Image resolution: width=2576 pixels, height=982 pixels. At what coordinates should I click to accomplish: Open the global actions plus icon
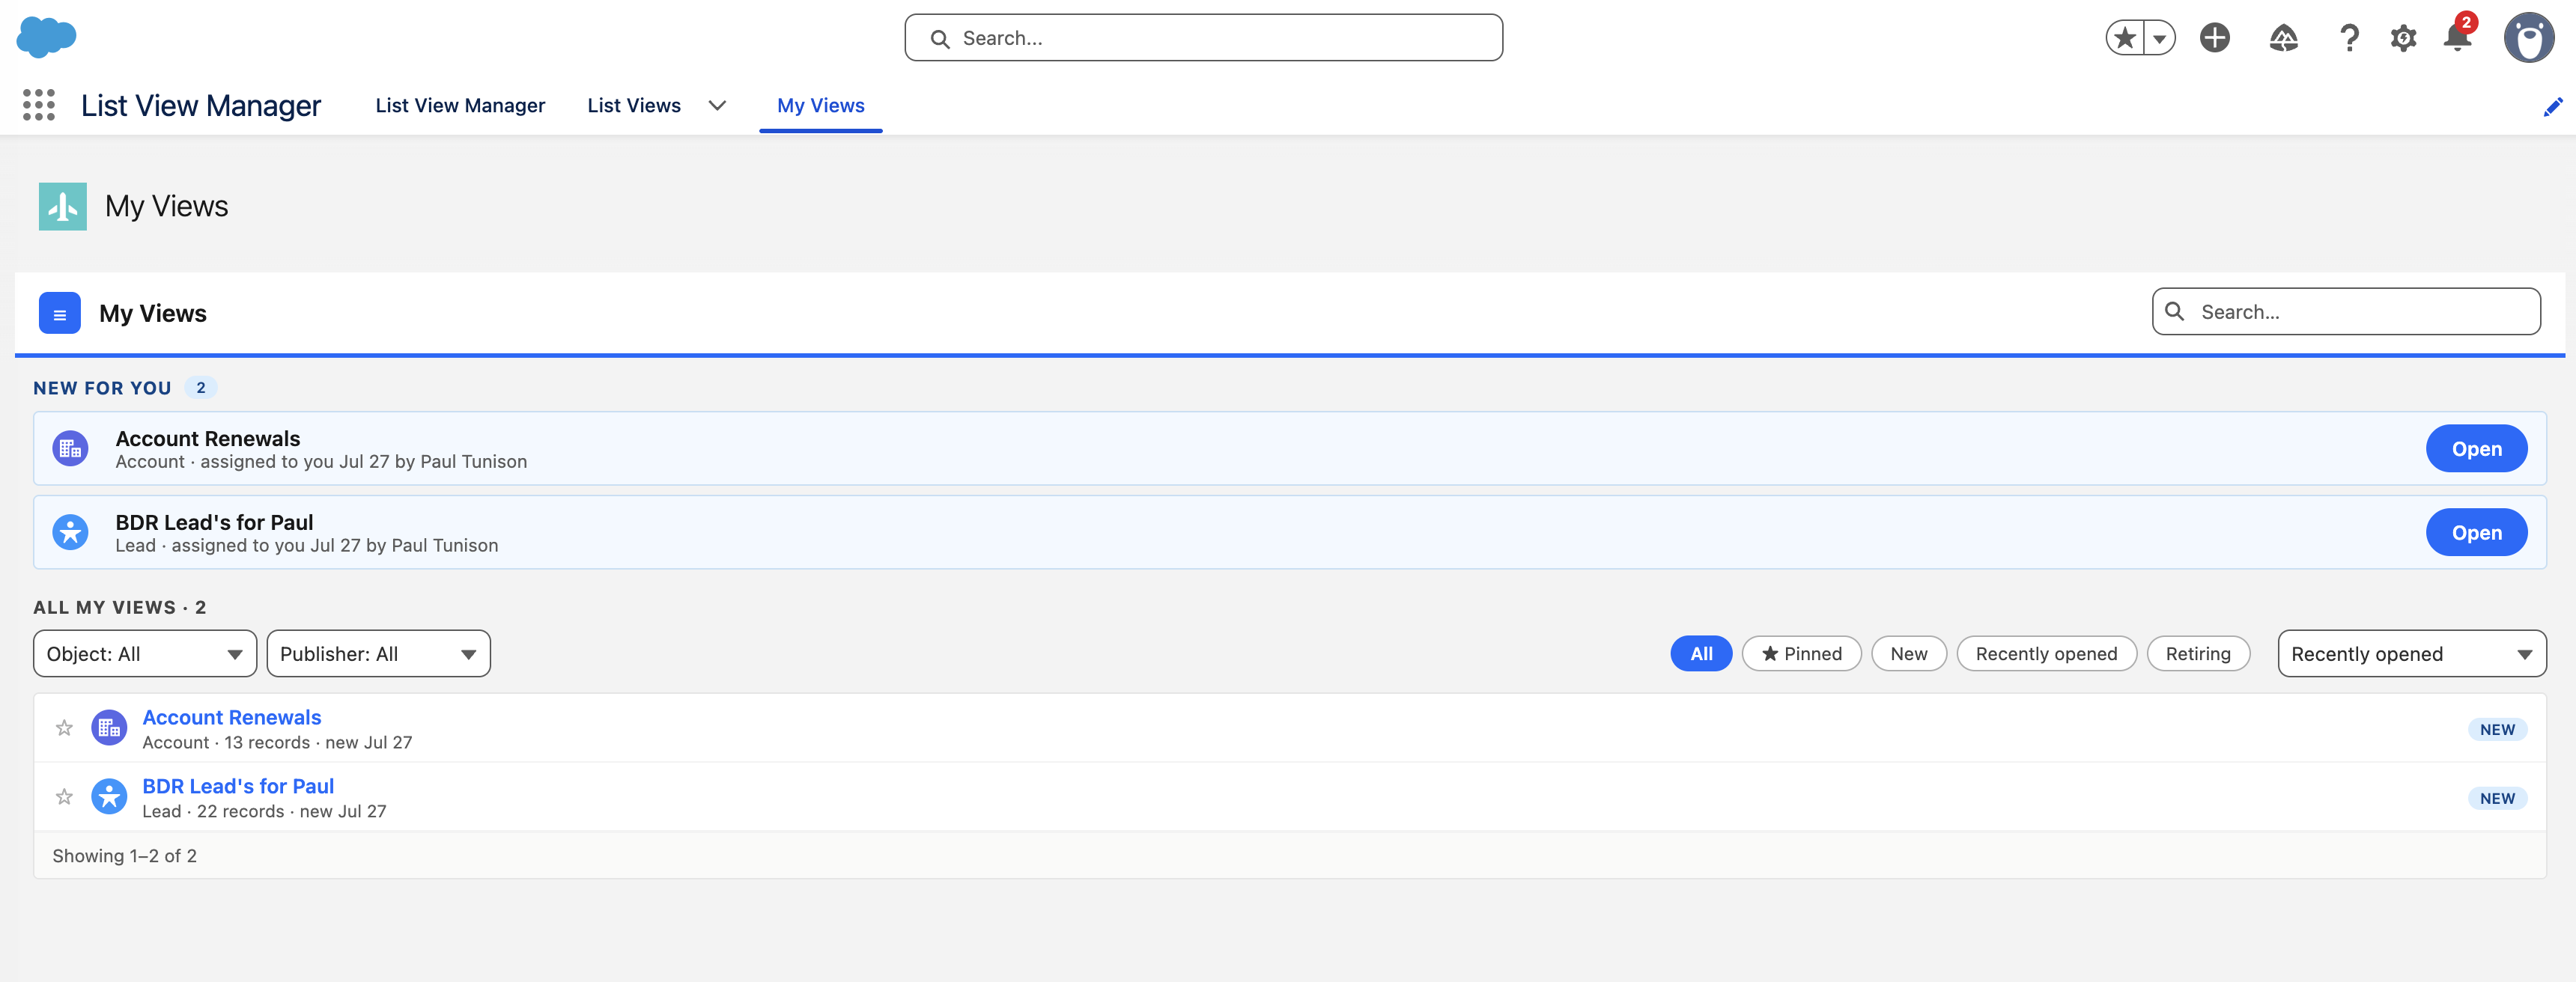pos(2215,38)
